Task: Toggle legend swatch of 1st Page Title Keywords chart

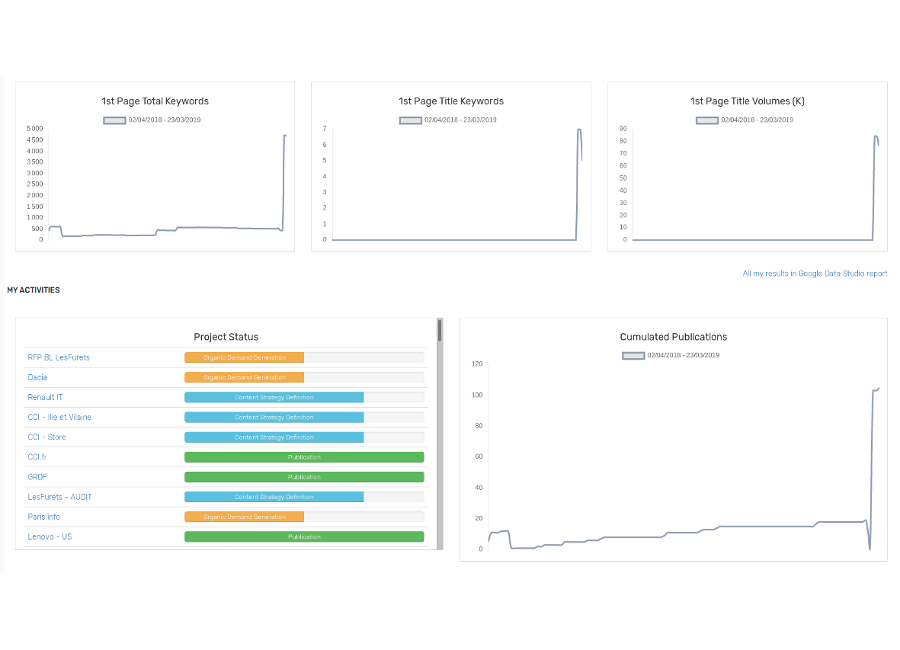Action: tap(410, 120)
